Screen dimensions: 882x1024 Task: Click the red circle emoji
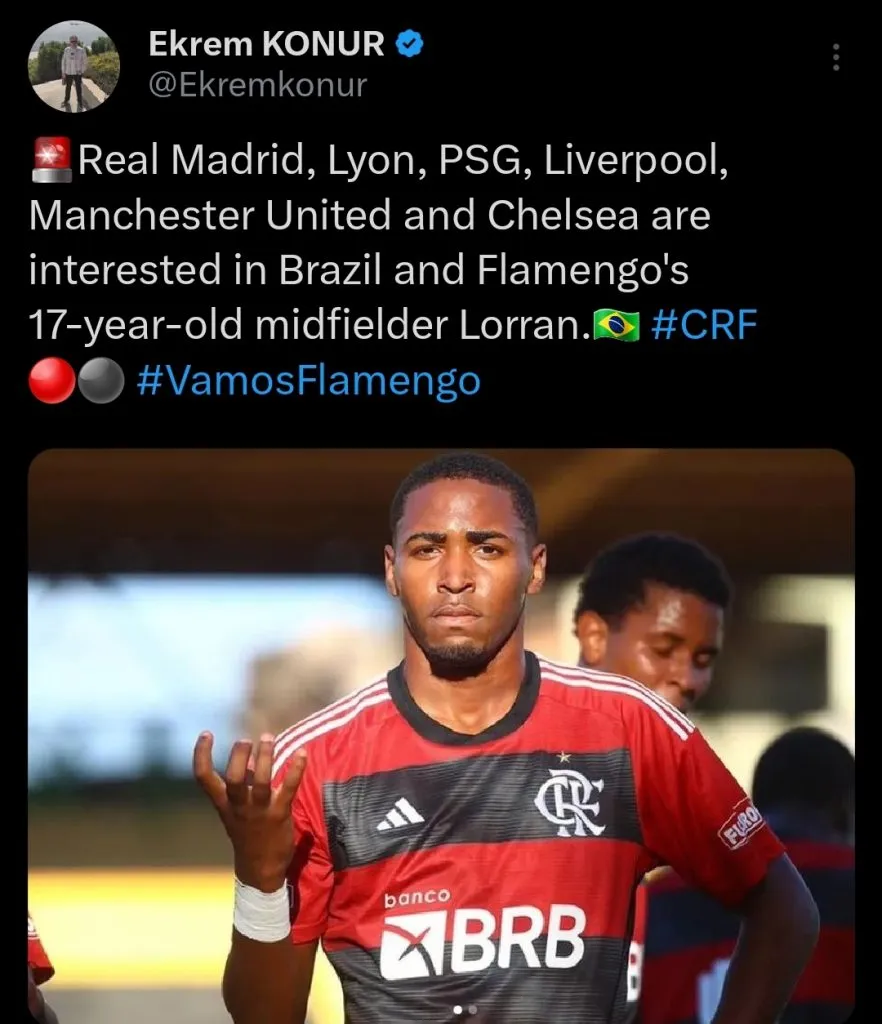coord(52,380)
